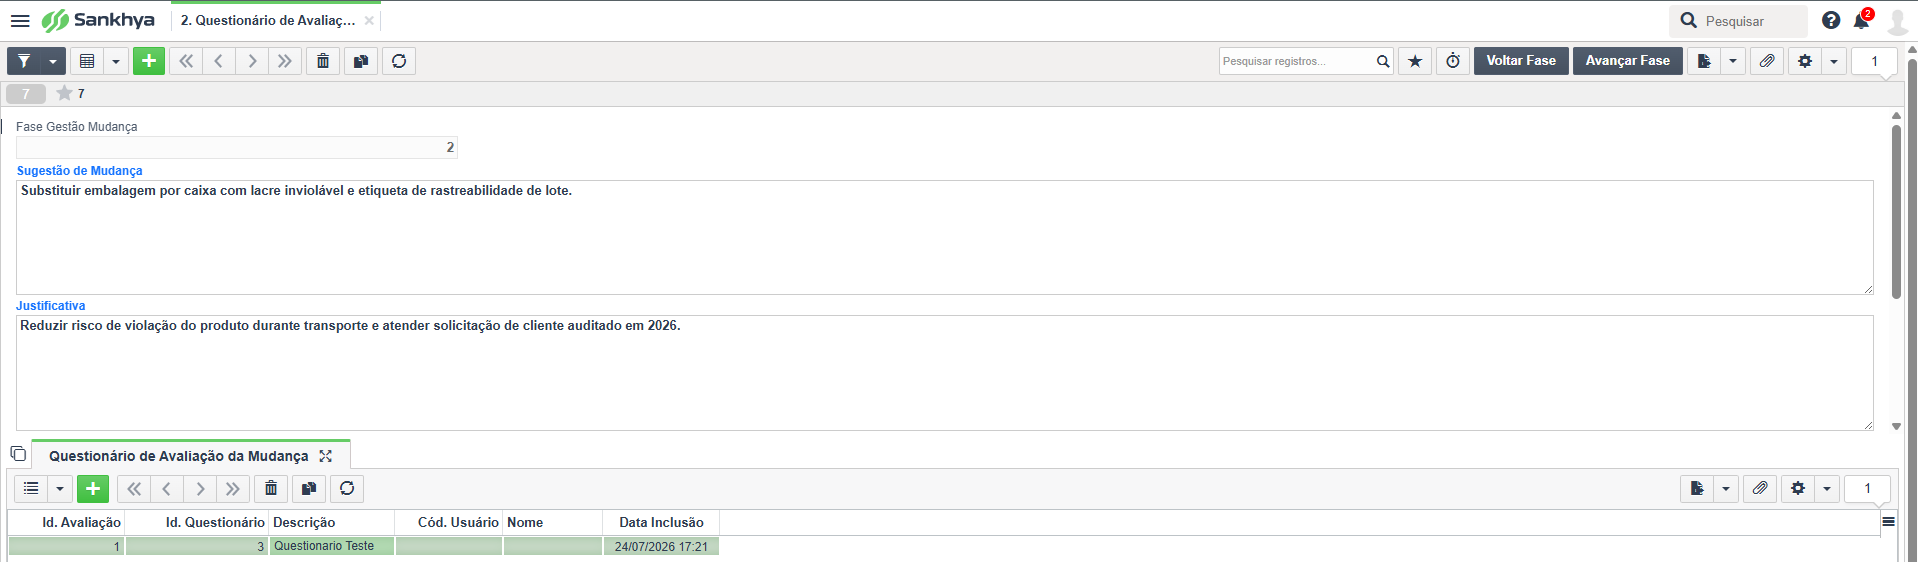Open the help question mark icon
Viewport: 1918px width, 562px height.
tap(1831, 20)
